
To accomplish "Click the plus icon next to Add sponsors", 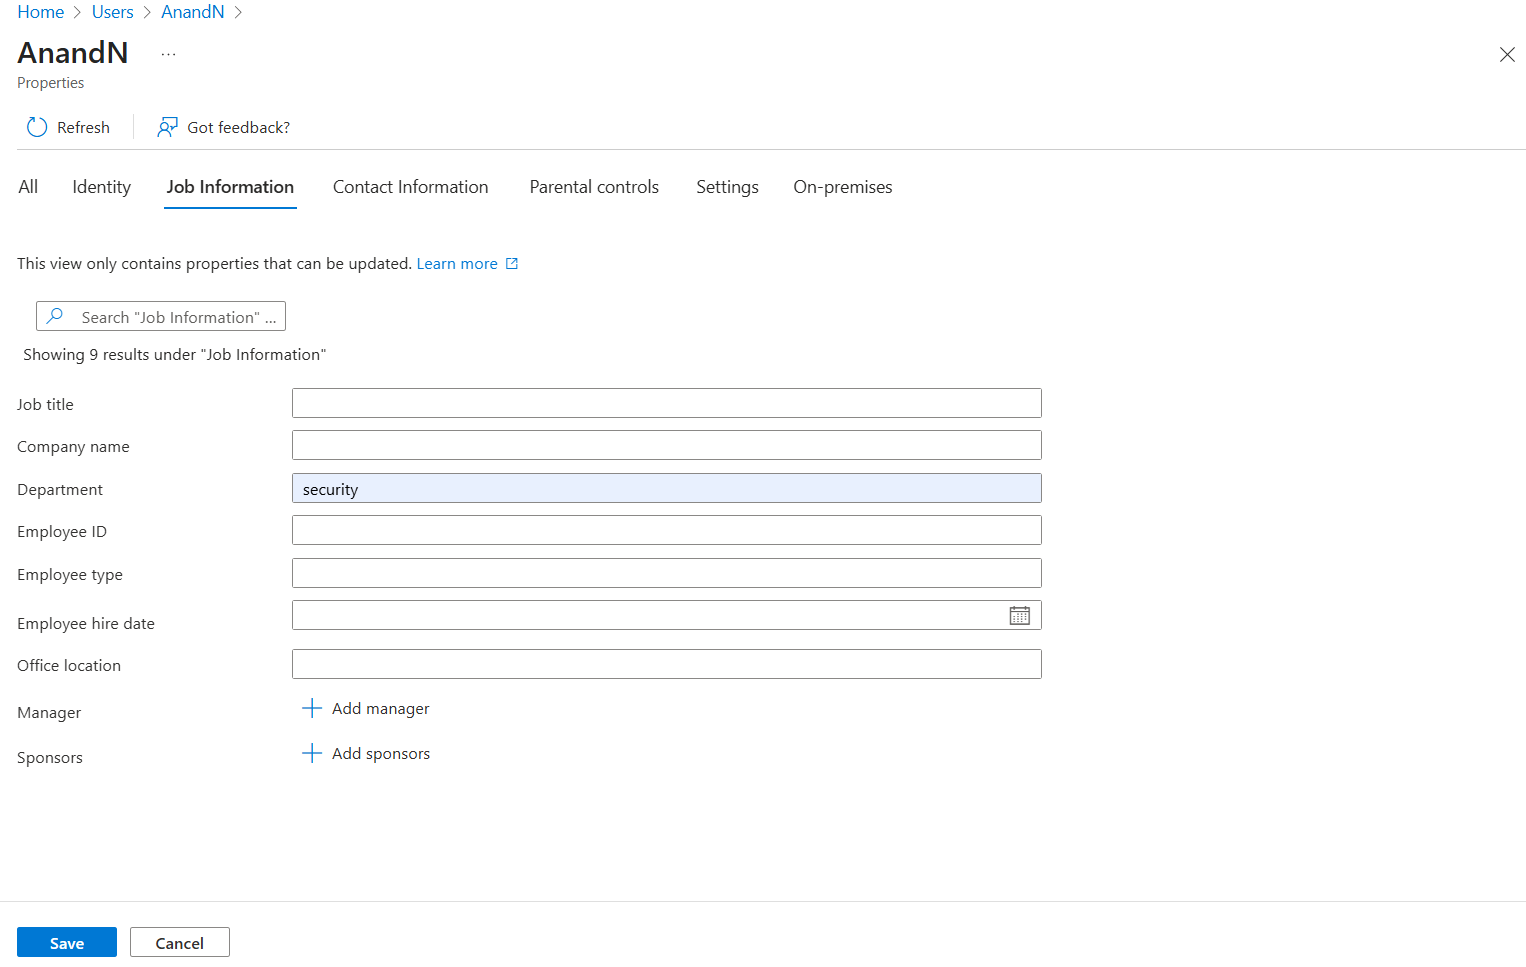I will (311, 752).
